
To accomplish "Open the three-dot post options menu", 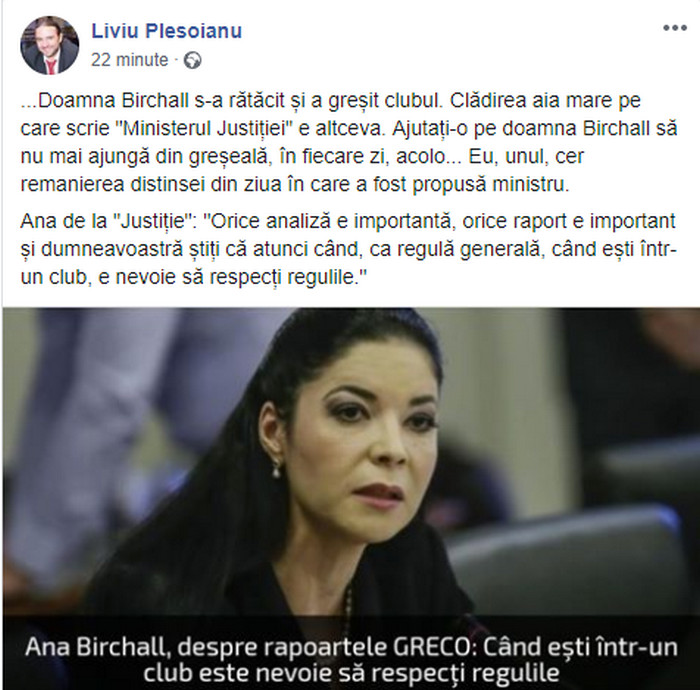I will coord(675,28).
